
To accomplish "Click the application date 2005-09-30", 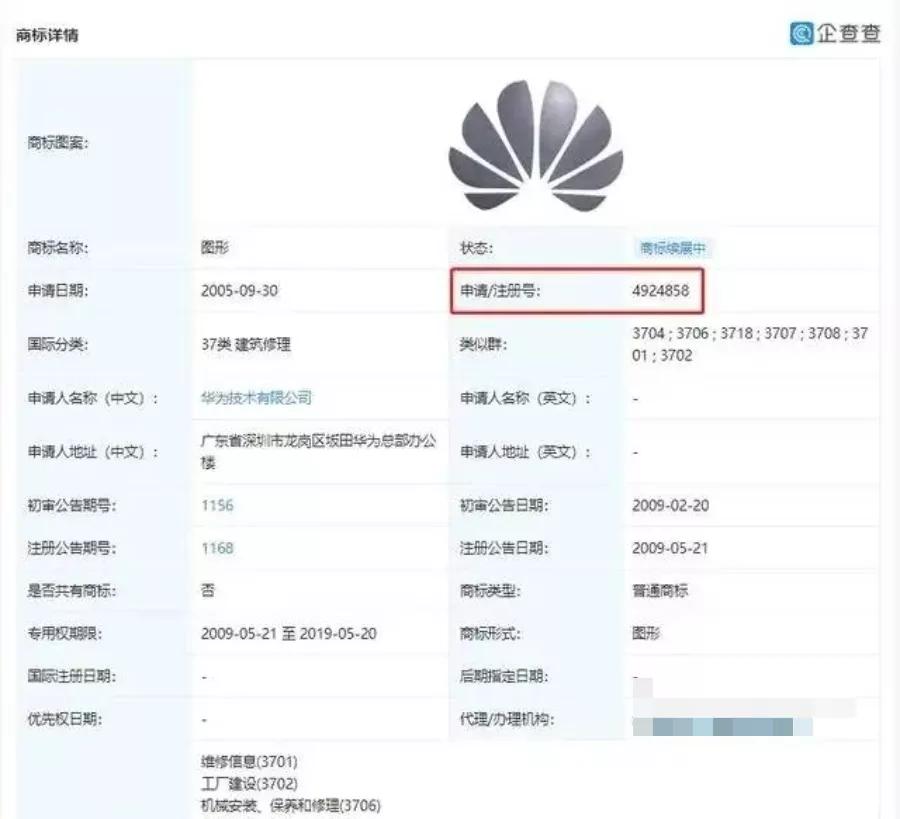I will point(239,290).
